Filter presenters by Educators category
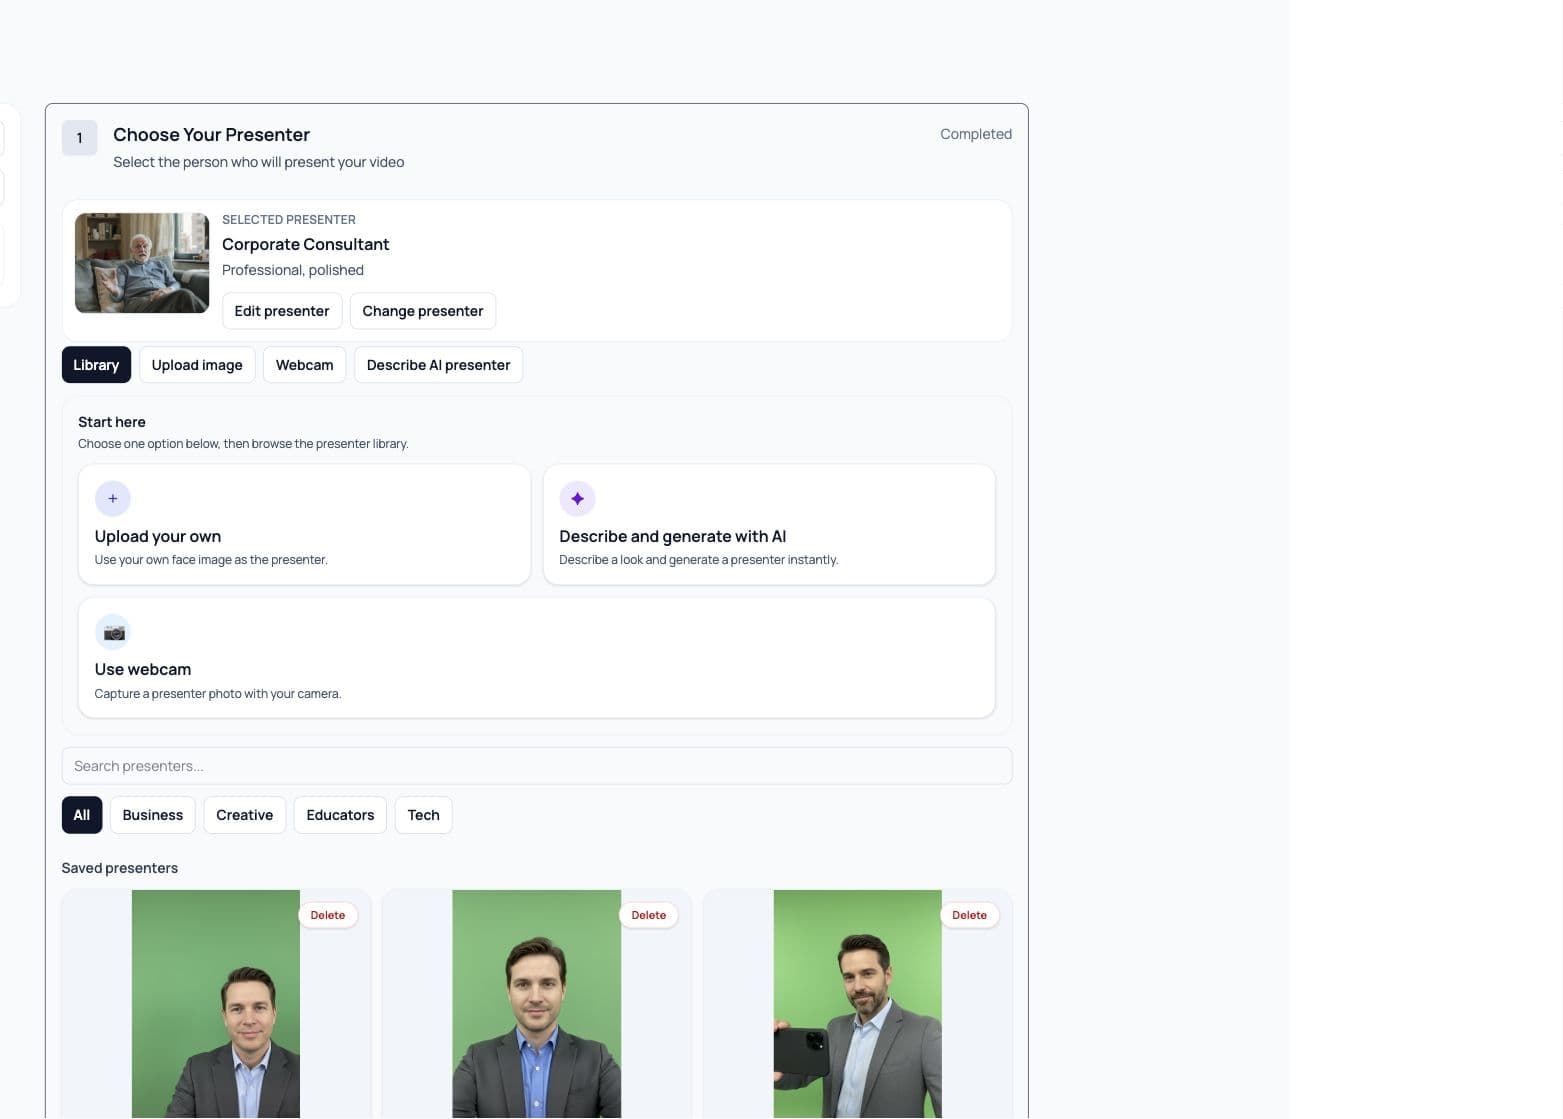Viewport: 1563px width, 1119px height. click(x=340, y=815)
